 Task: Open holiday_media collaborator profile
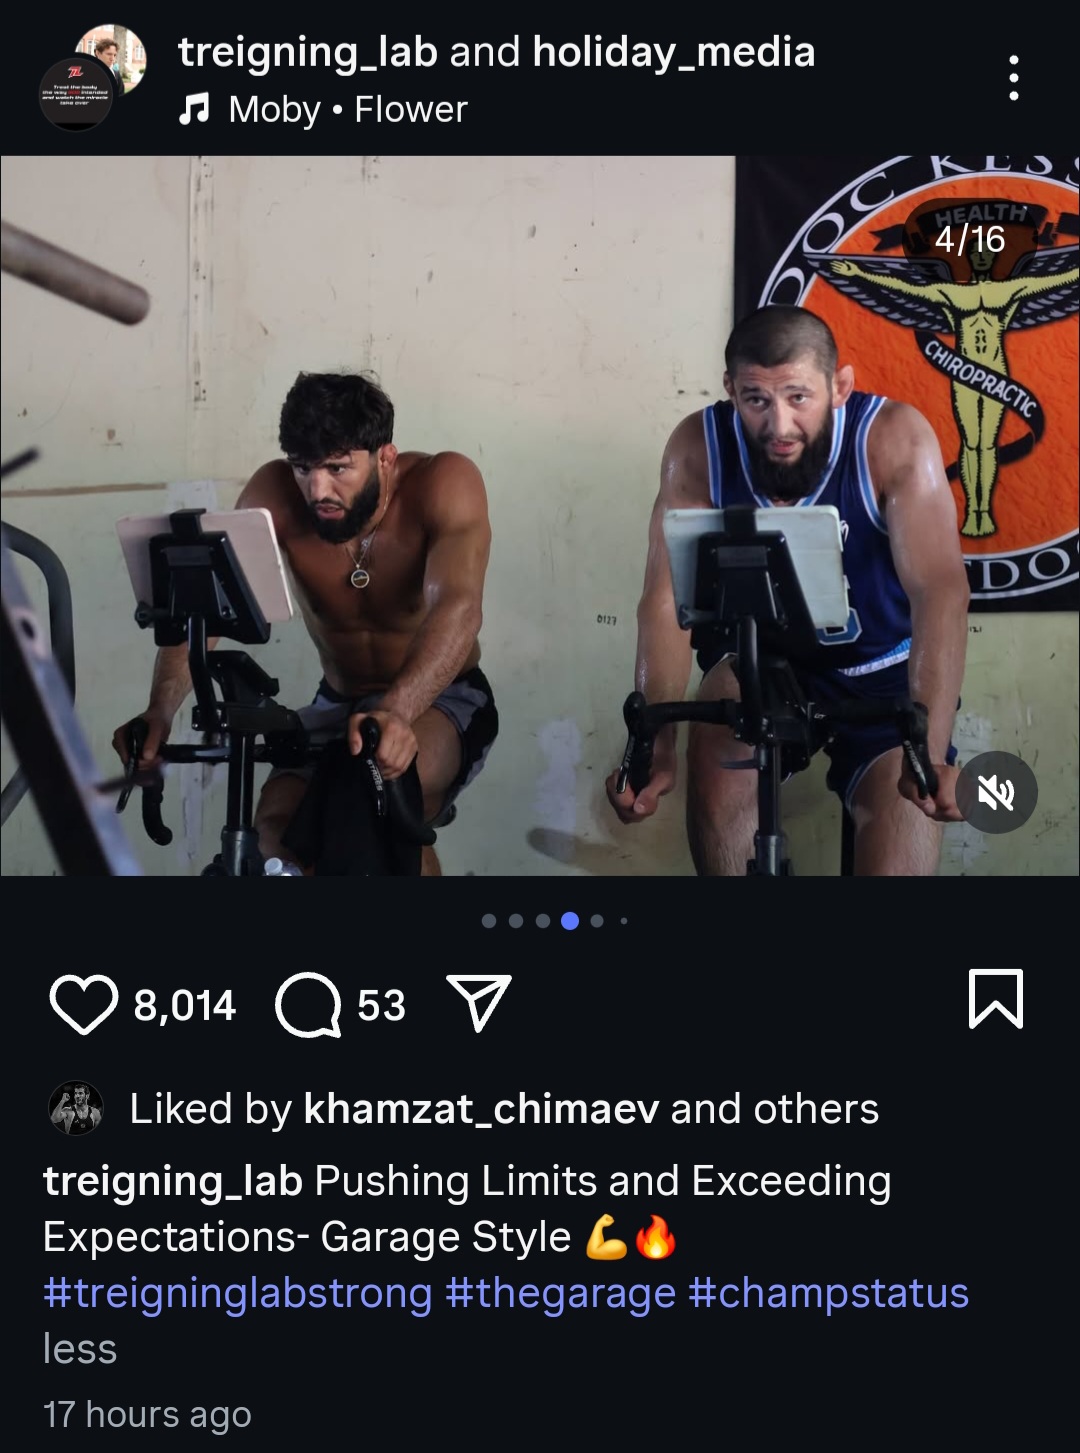pos(674,52)
